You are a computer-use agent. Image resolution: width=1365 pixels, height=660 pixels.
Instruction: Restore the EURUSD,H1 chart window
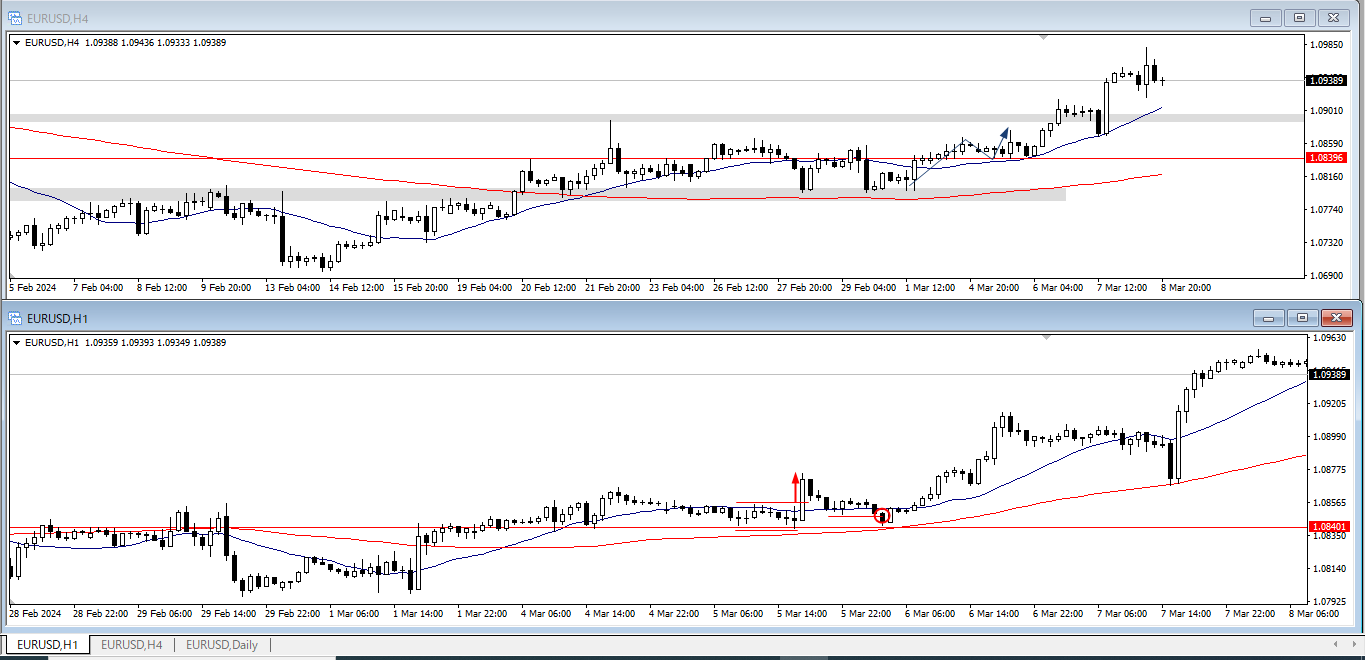(x=1302, y=318)
